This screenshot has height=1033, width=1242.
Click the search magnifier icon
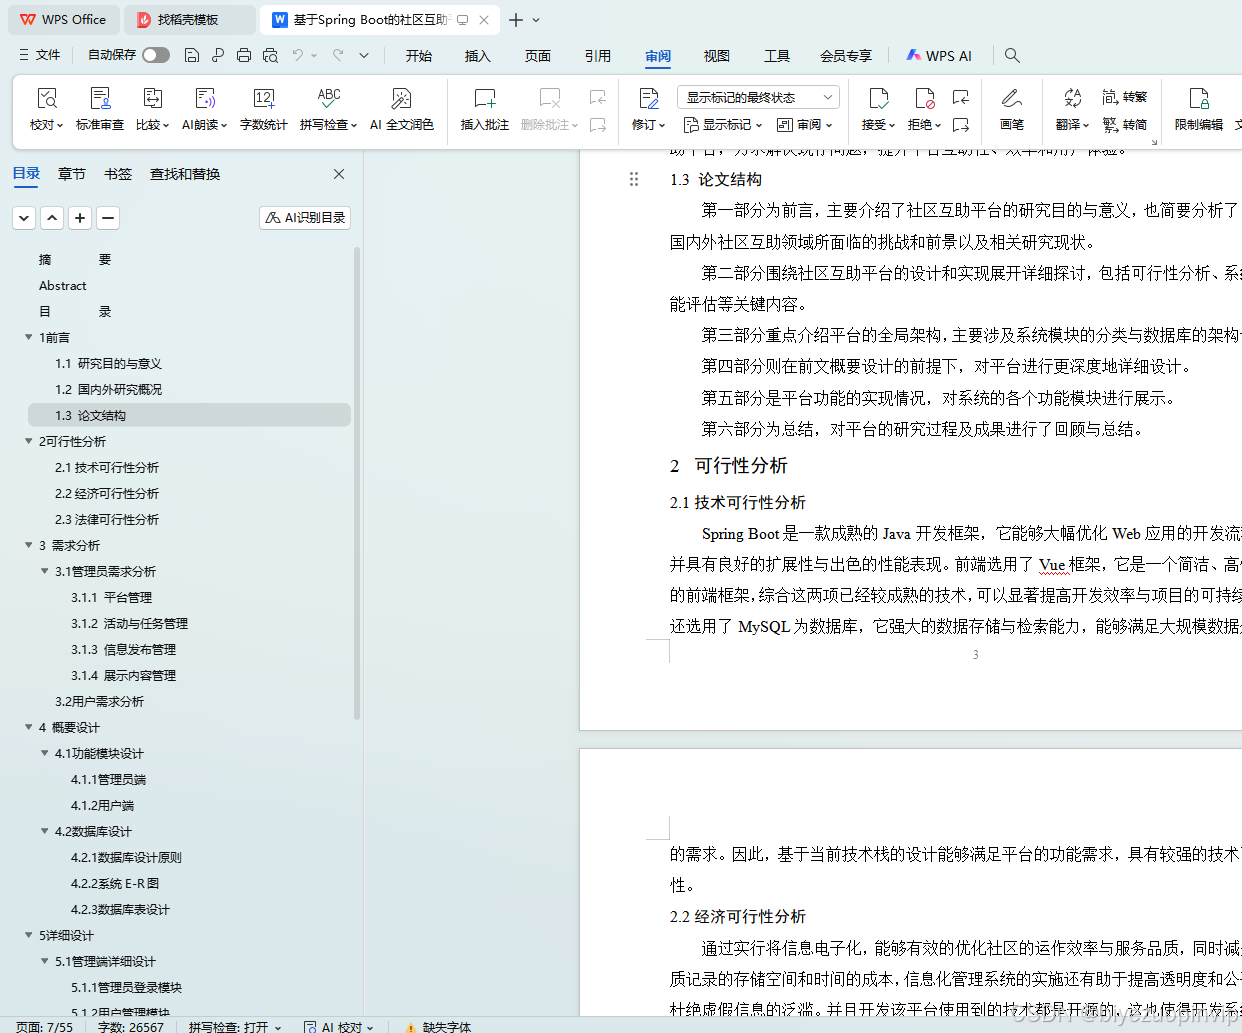coord(1012,55)
